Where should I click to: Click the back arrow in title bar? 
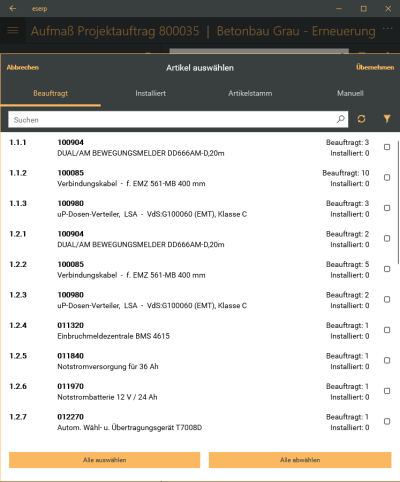pyautogui.click(x=13, y=8)
